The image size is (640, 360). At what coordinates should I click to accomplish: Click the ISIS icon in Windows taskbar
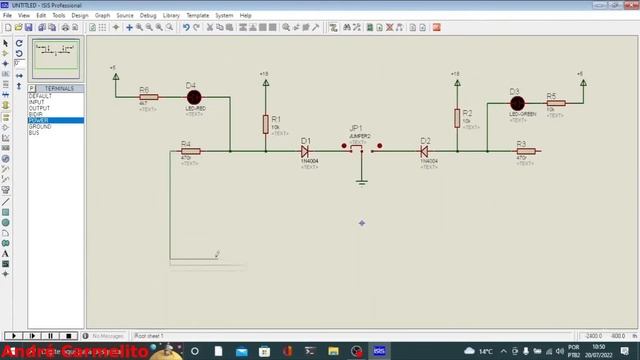click(x=379, y=351)
